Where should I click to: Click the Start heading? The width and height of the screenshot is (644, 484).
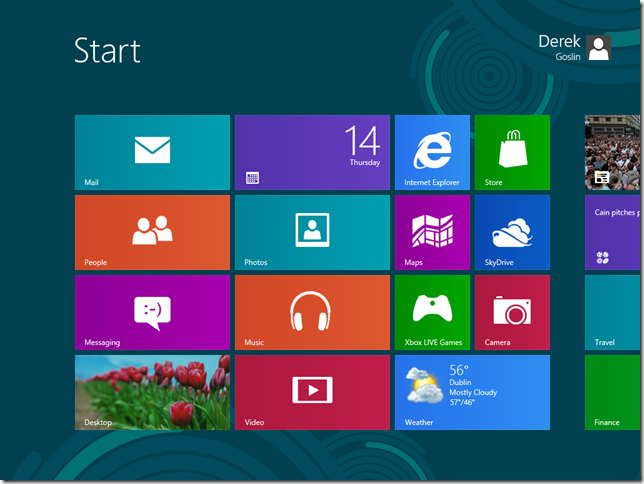pos(107,51)
